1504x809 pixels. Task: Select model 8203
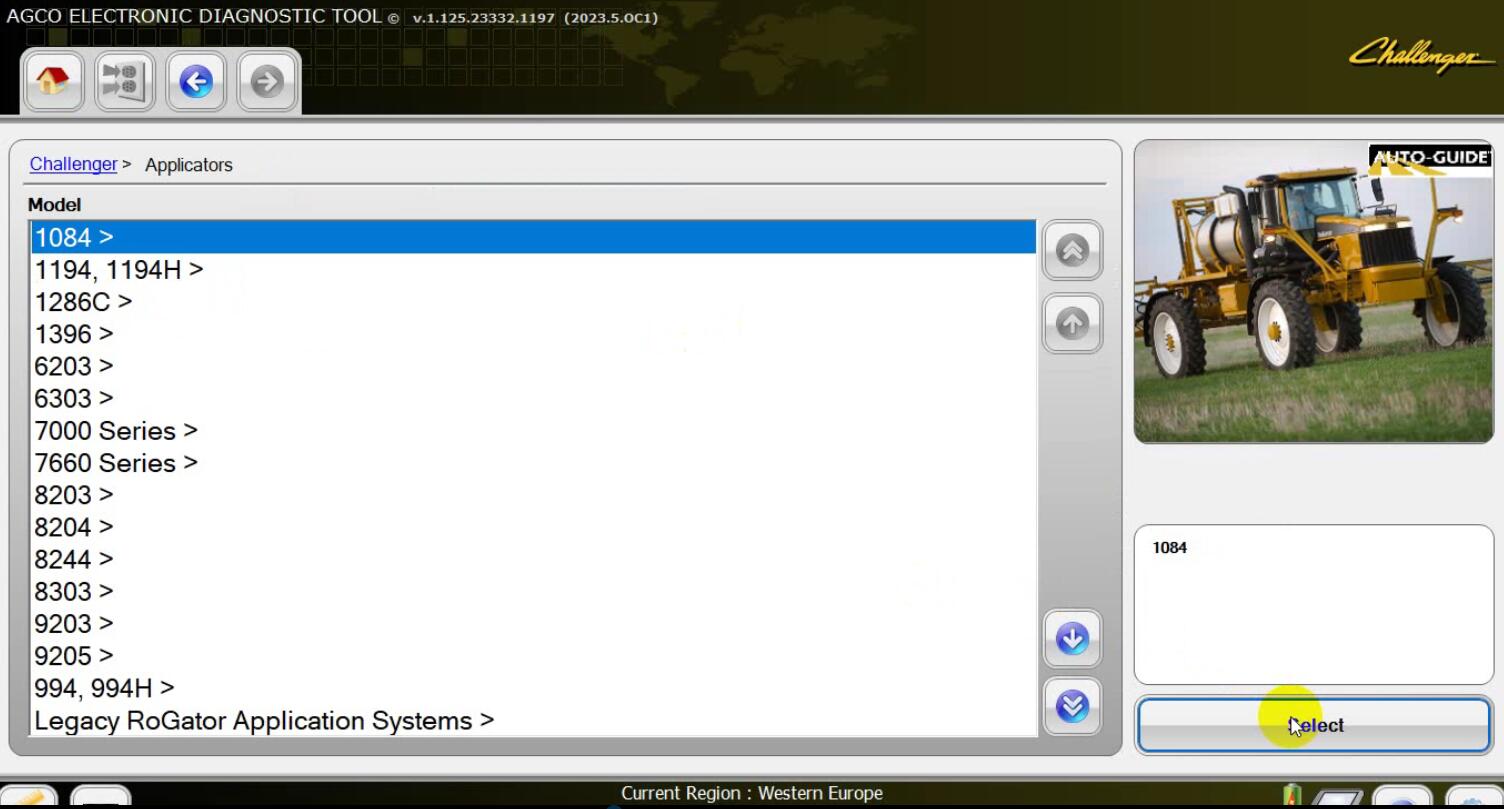click(x=533, y=495)
